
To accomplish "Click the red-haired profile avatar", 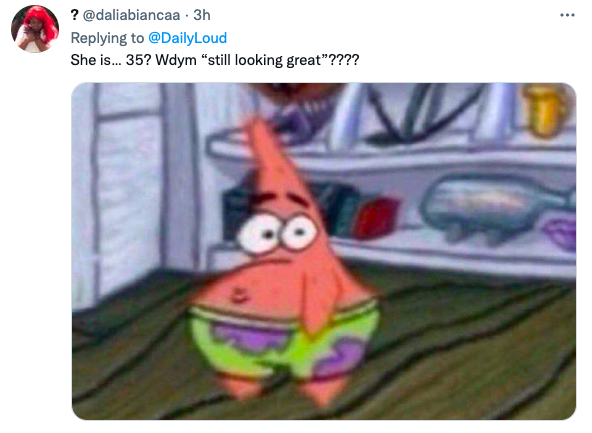I will (x=35, y=29).
